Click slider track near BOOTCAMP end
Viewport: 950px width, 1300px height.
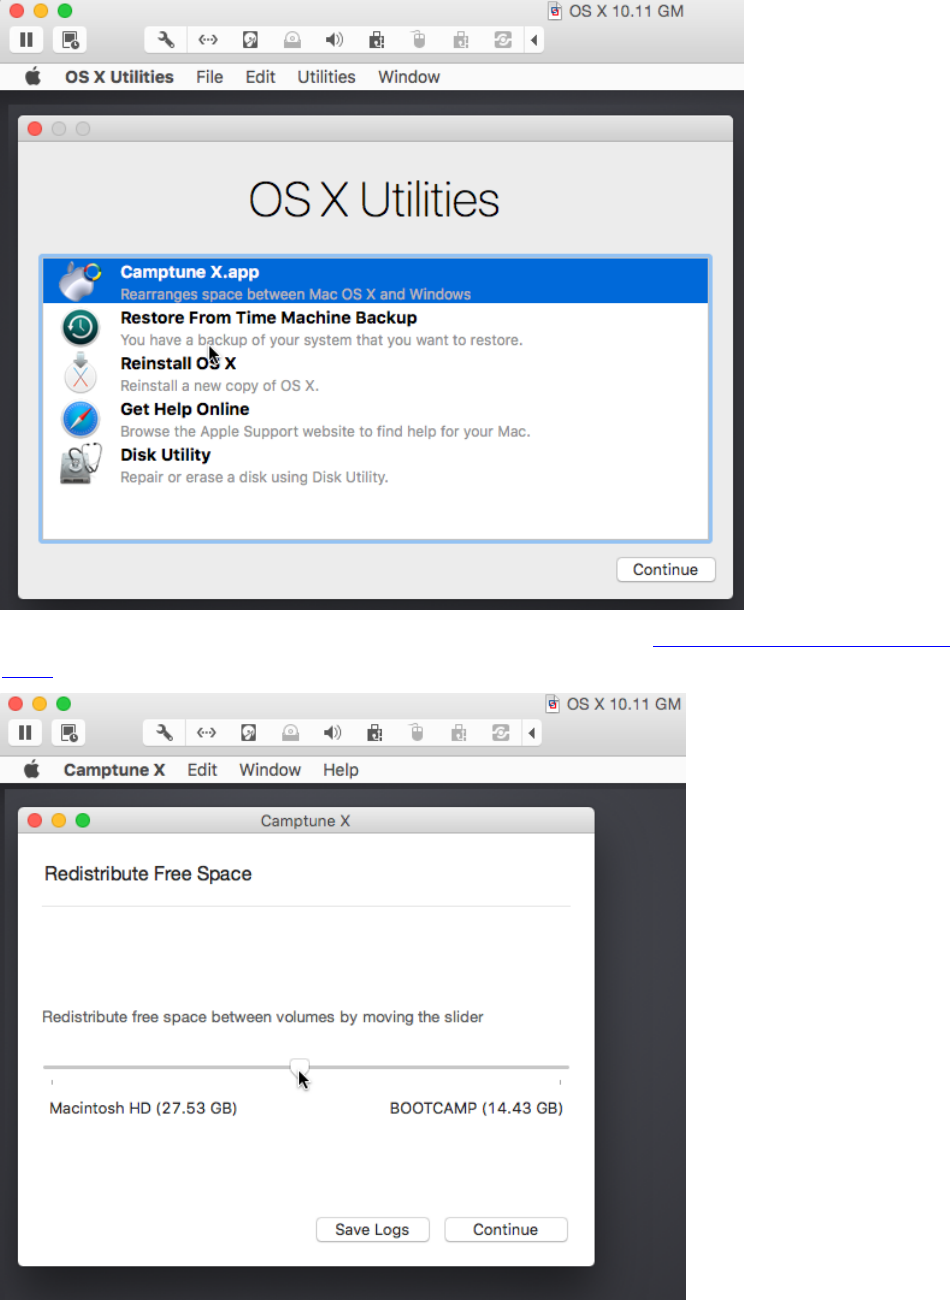[553, 1067]
